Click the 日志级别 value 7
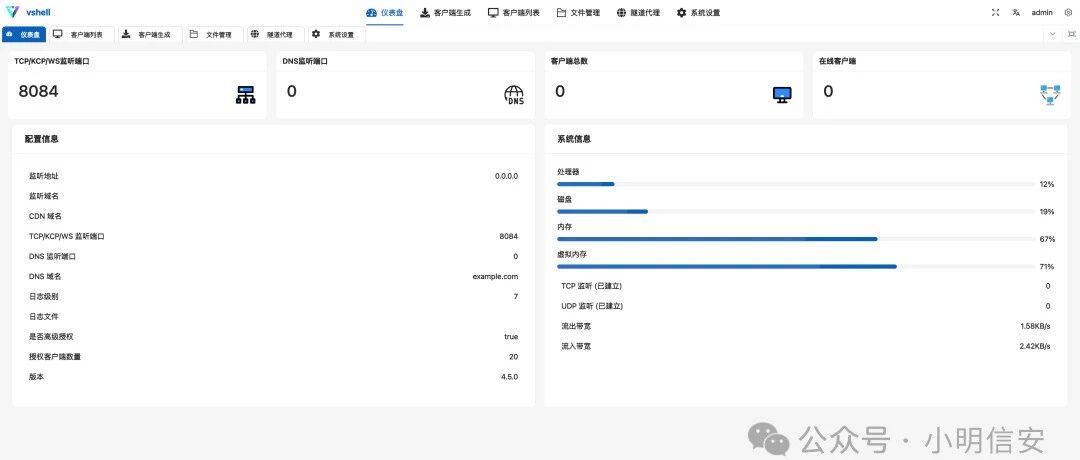 coord(516,297)
